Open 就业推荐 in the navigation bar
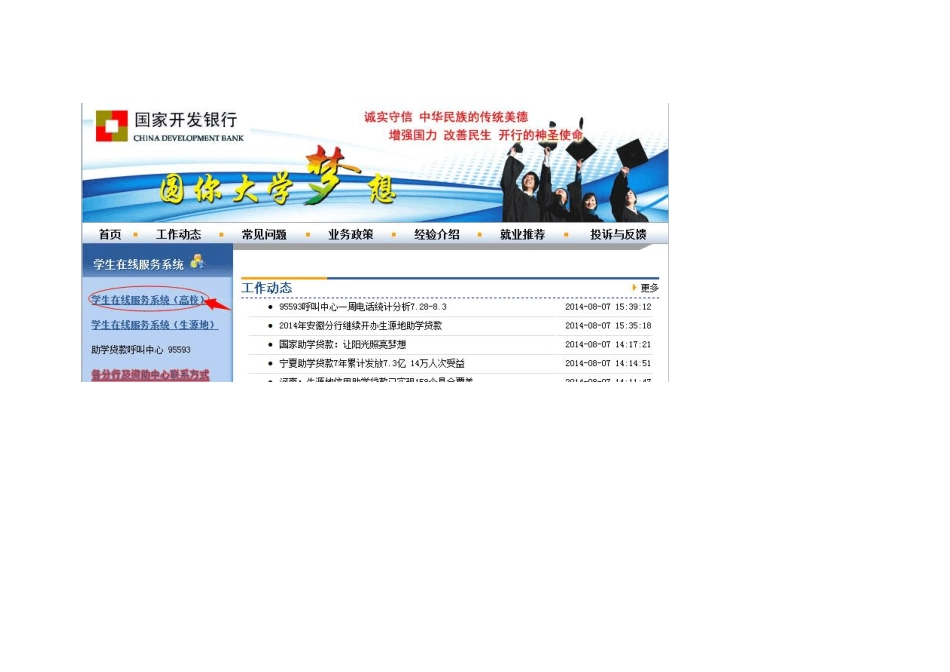Screen dimensions: 950x672 tap(522, 235)
